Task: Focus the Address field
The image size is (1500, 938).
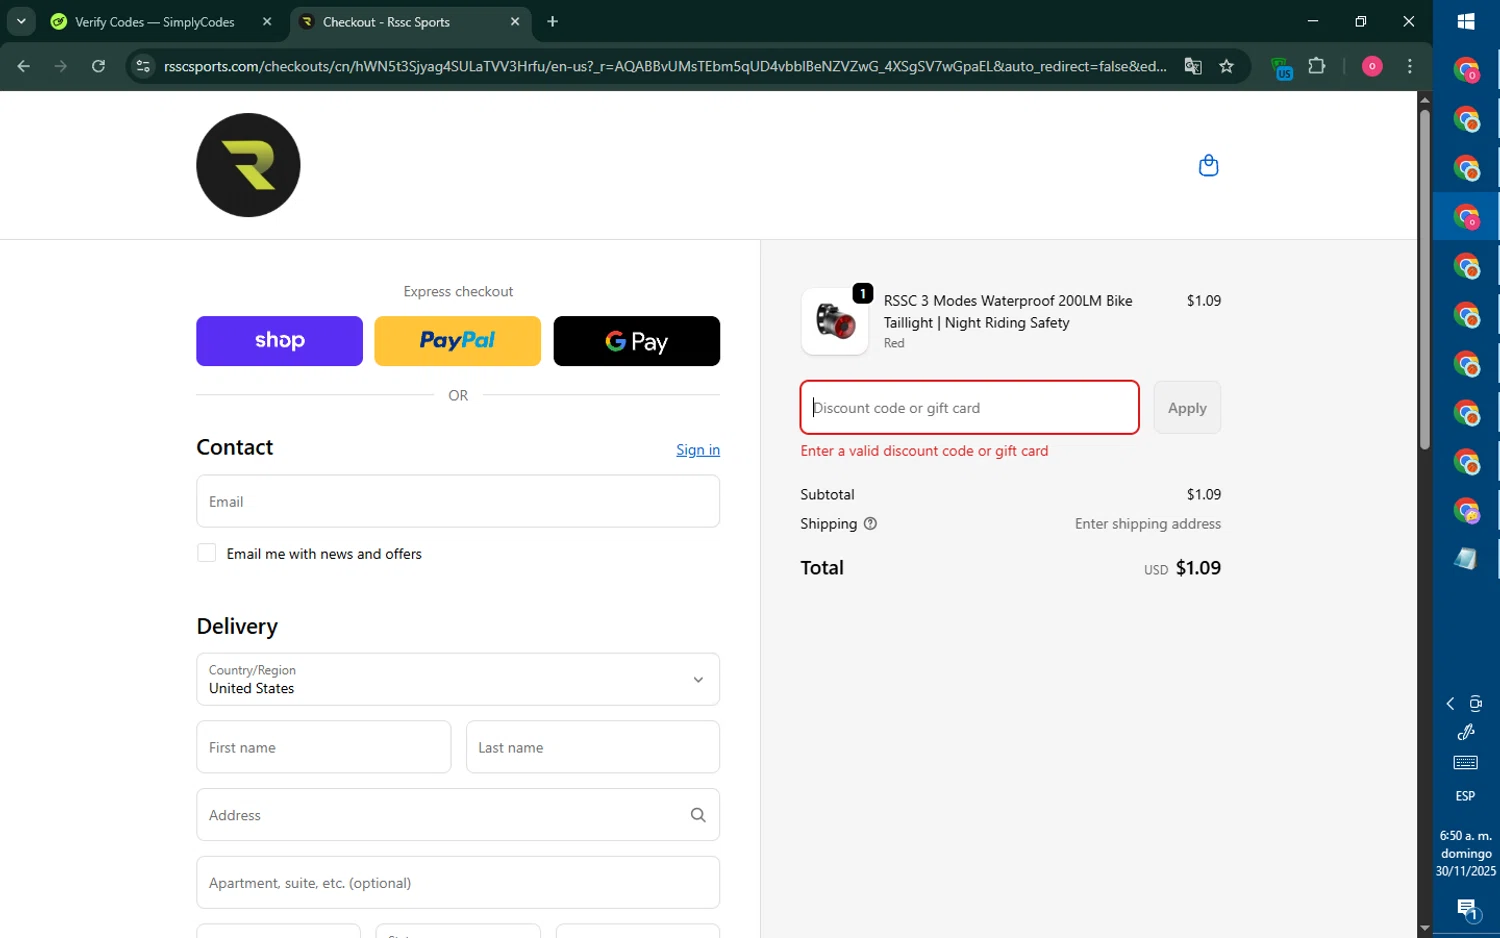Action: [458, 815]
